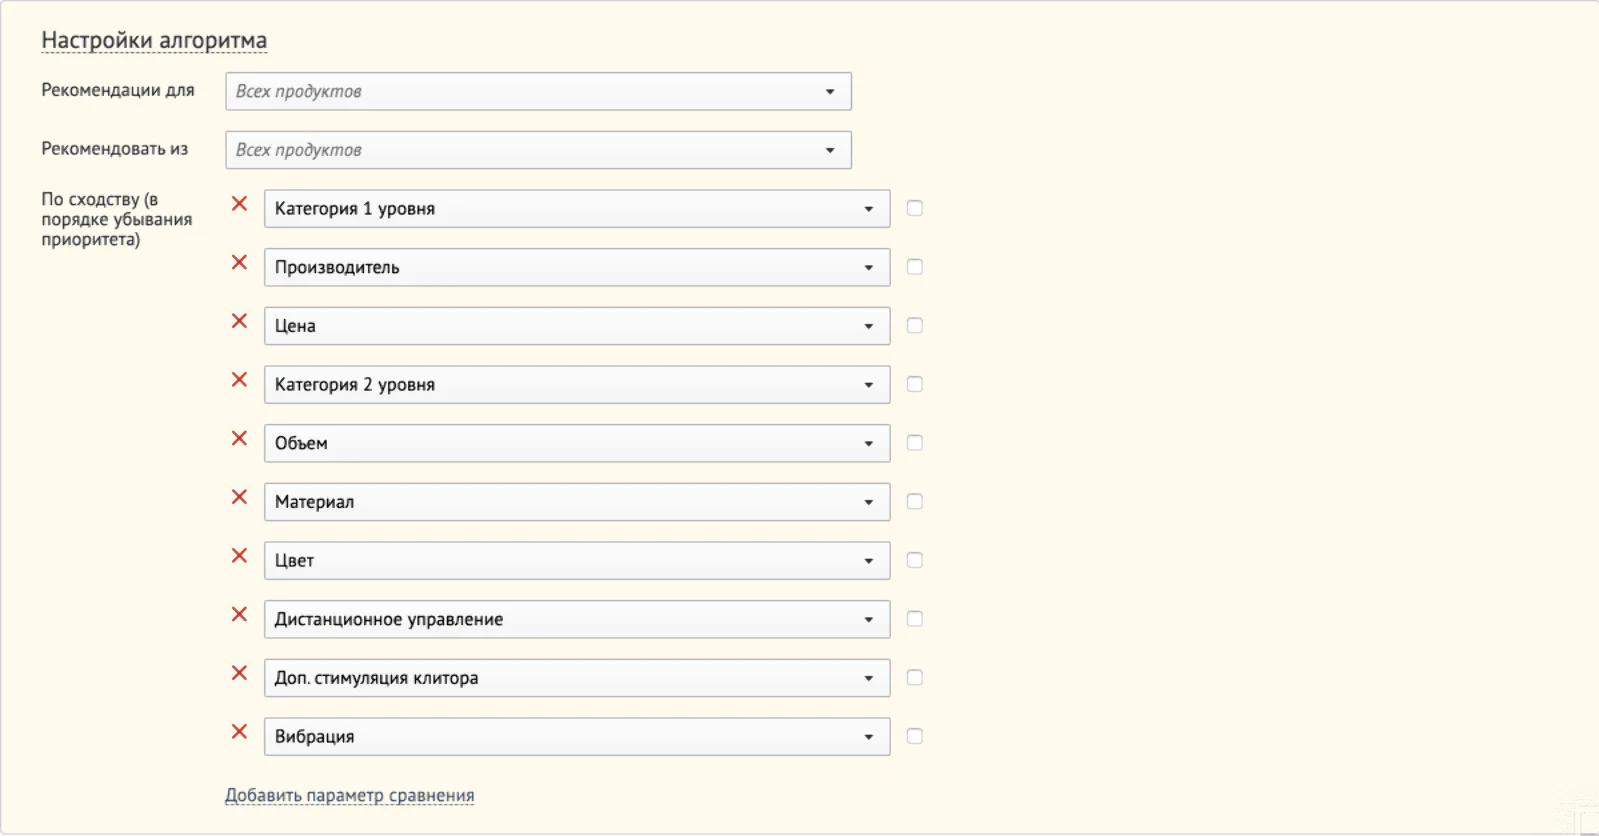Enable the checkbox next to Цена
This screenshot has height=836, width=1599.
[914, 325]
